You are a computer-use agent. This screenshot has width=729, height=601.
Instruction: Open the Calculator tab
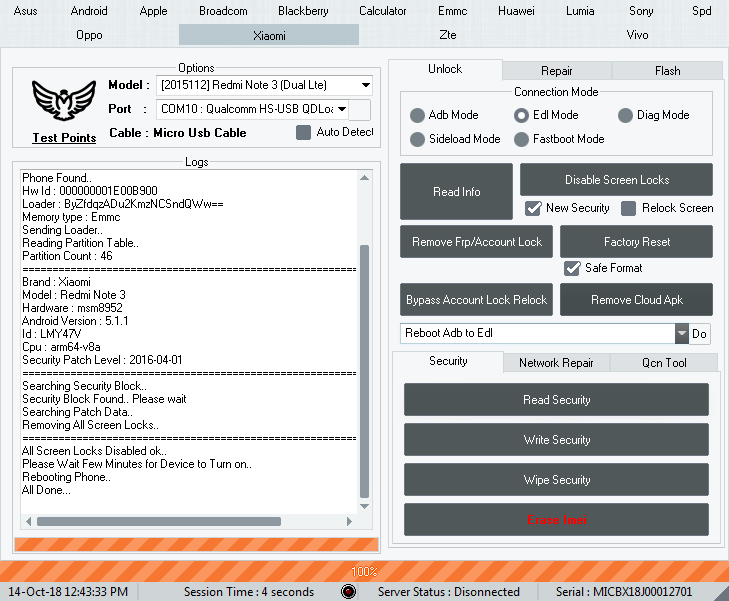click(x=382, y=11)
